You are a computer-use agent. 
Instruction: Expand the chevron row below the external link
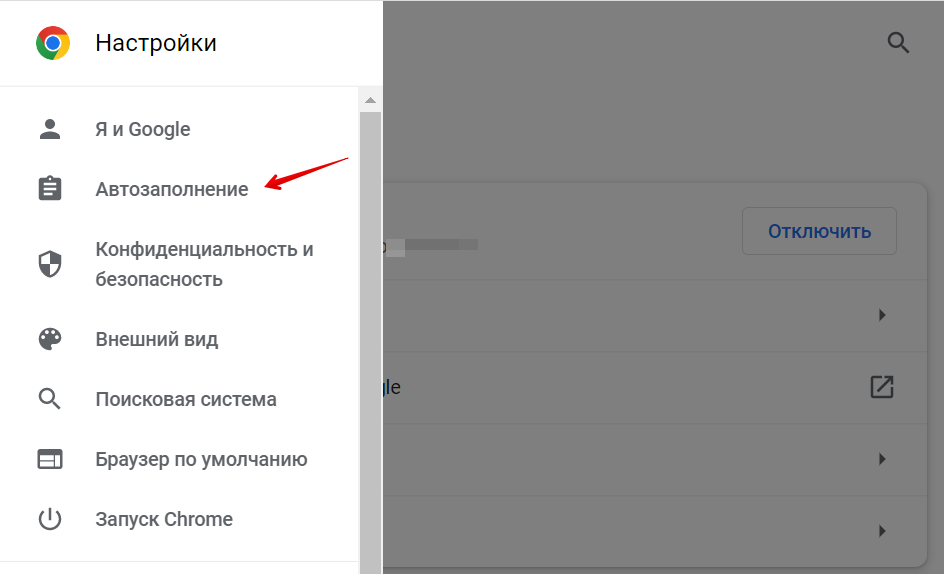(881, 459)
